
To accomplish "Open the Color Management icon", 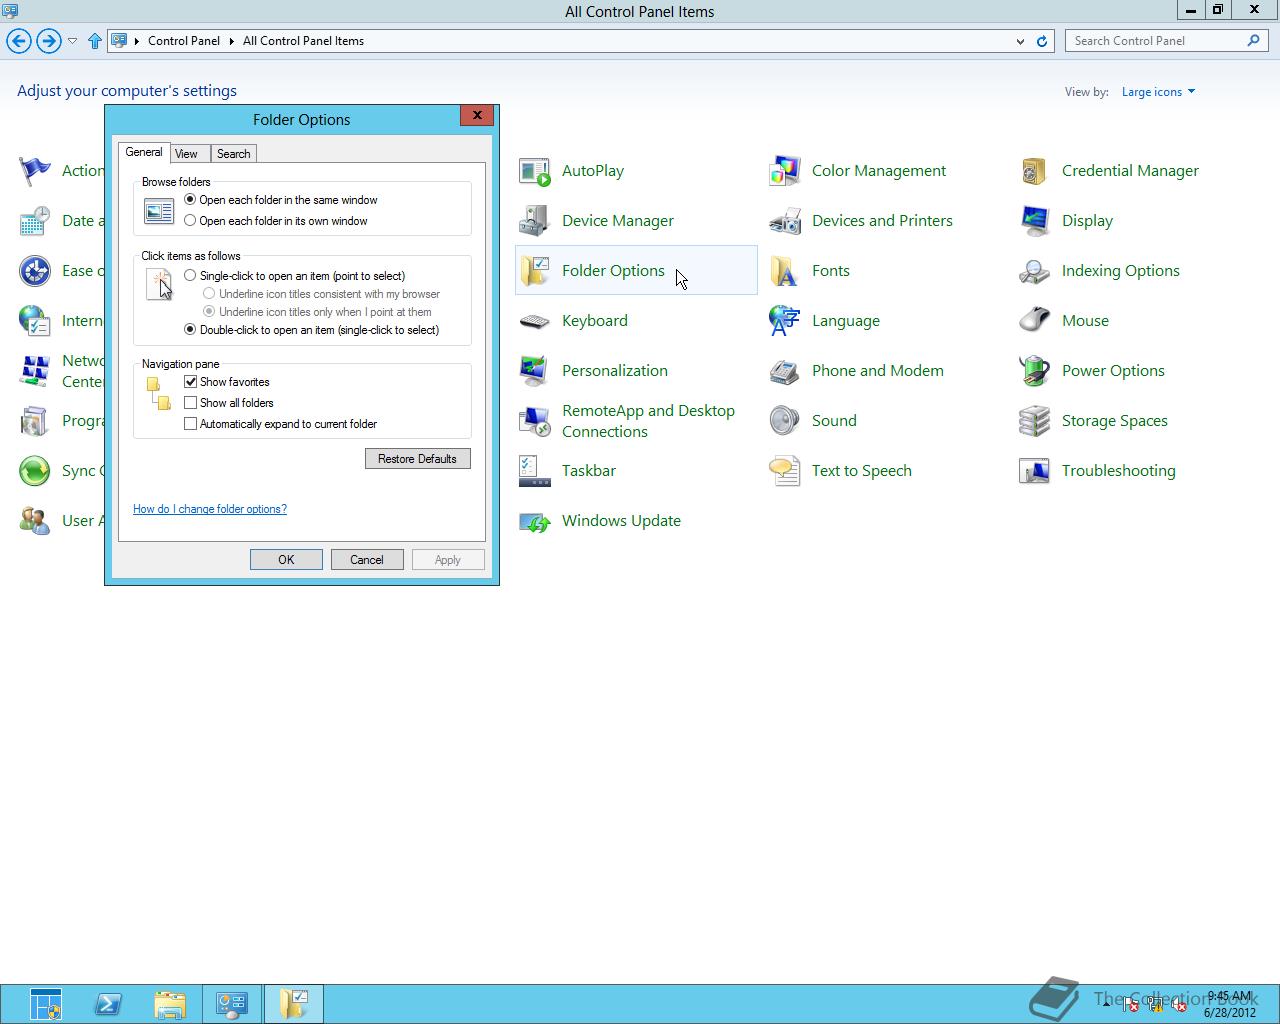I will (x=785, y=171).
